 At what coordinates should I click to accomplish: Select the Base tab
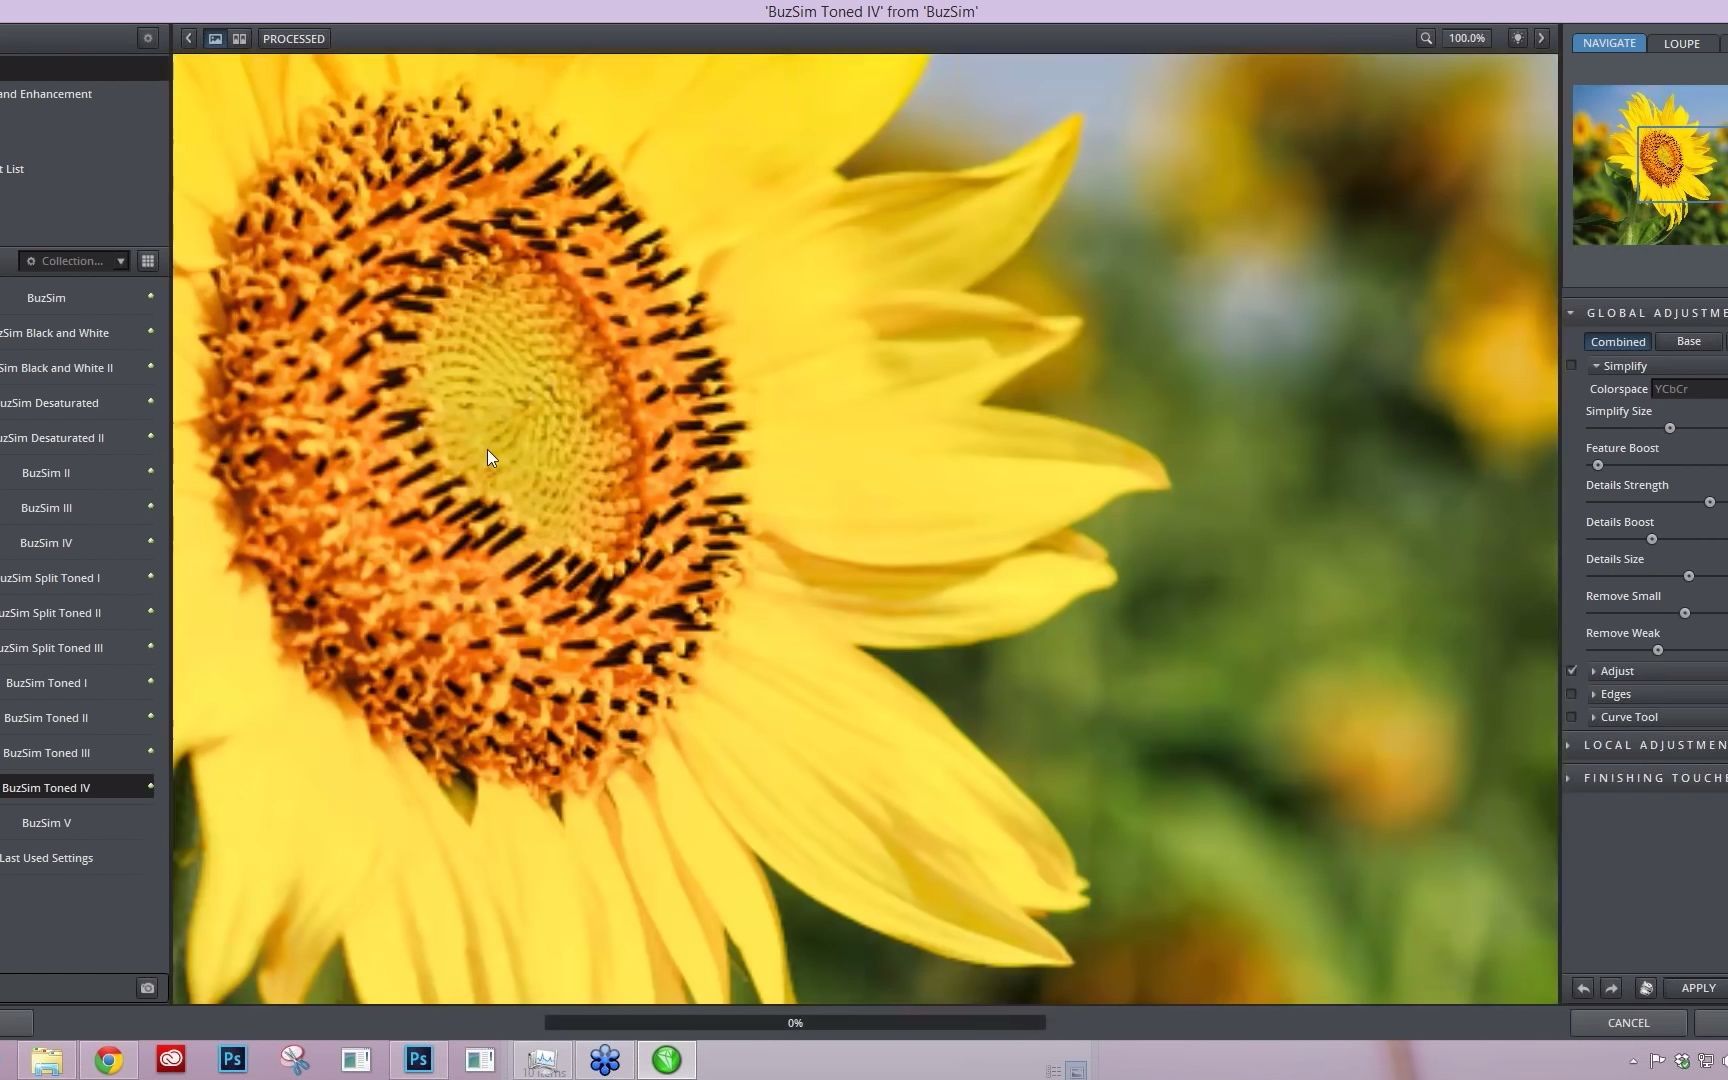click(1687, 341)
